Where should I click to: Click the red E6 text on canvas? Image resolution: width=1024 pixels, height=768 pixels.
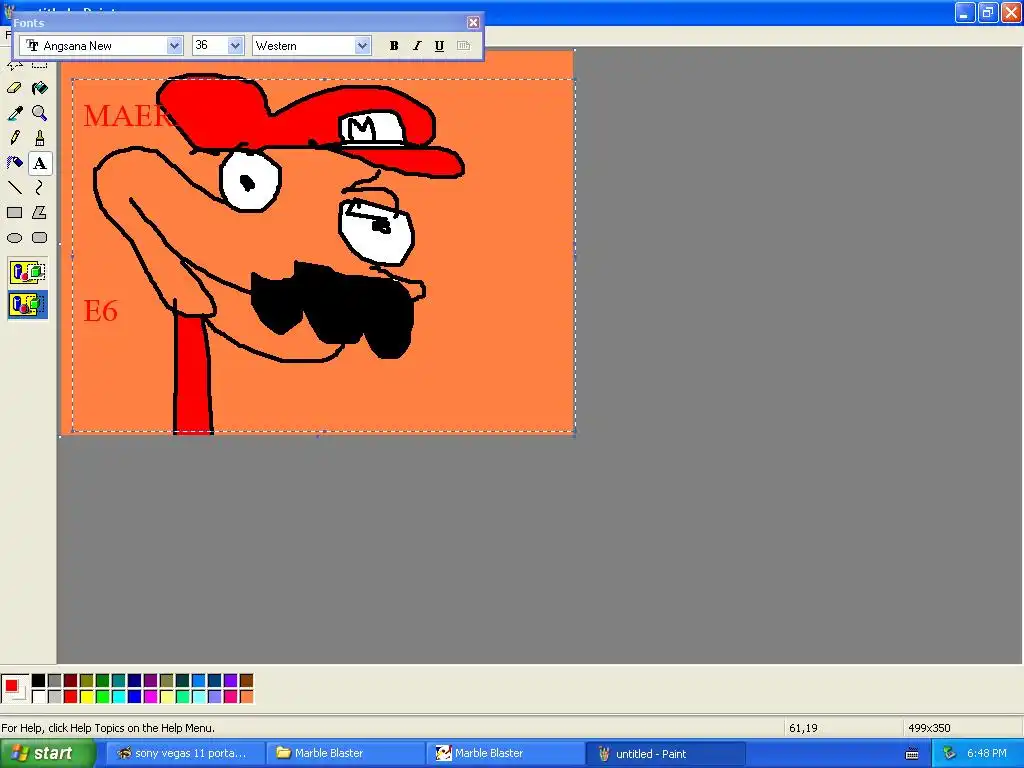pos(101,311)
